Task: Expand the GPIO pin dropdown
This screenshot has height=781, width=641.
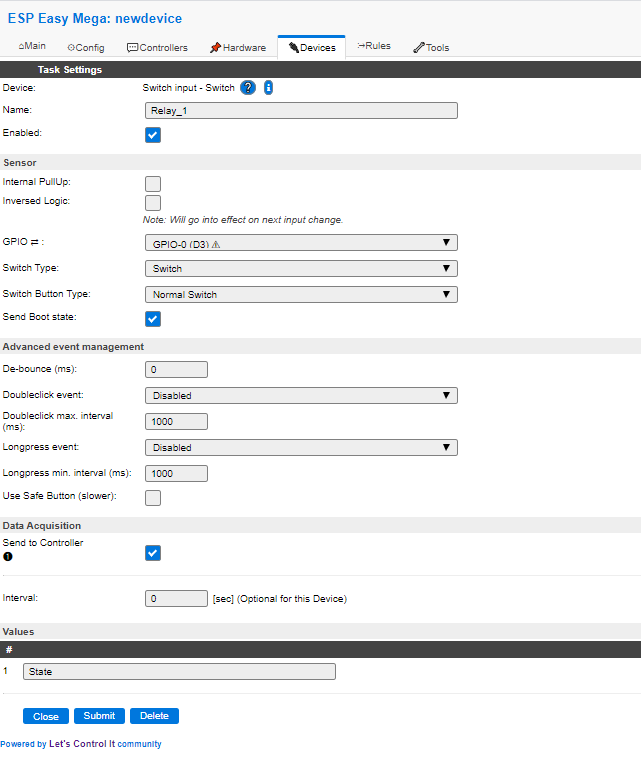Action: (301, 243)
